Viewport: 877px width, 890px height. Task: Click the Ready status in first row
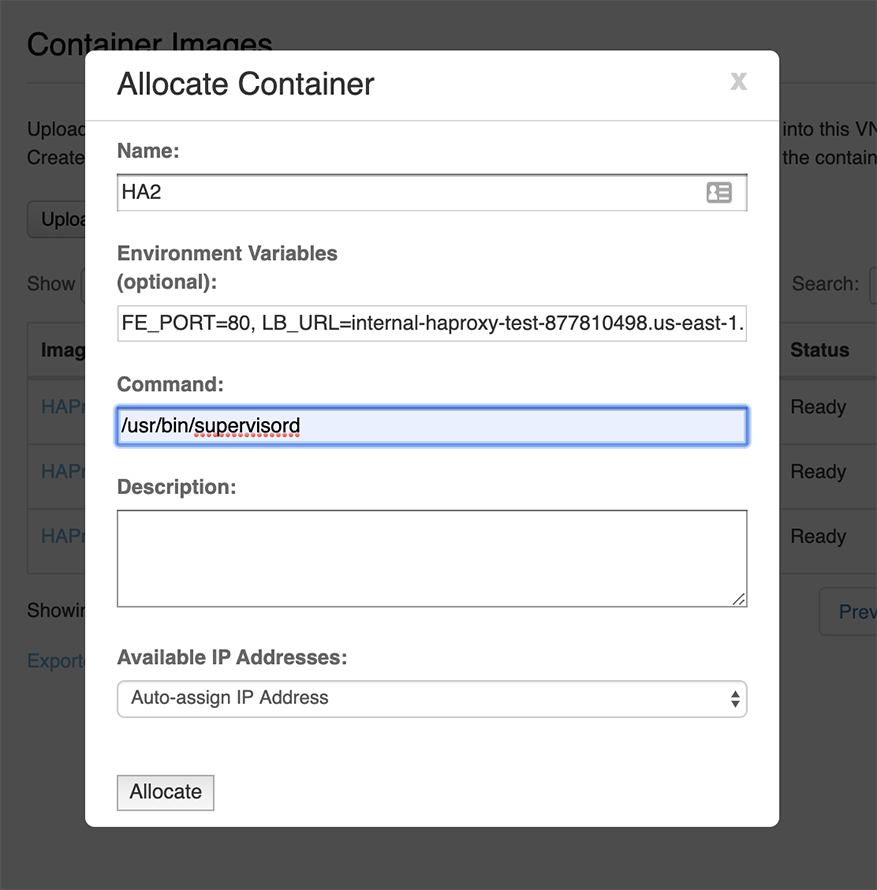tap(818, 407)
